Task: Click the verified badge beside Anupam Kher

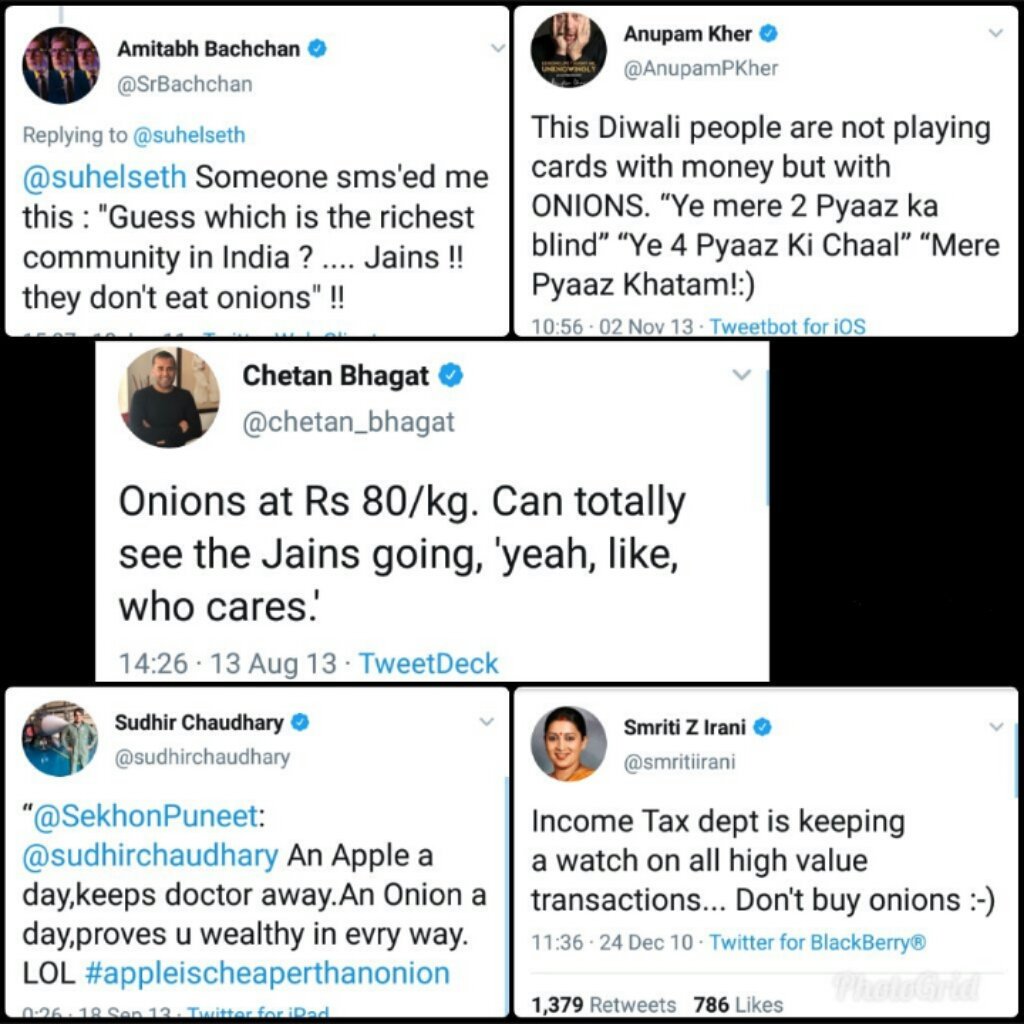Action: 769,34
